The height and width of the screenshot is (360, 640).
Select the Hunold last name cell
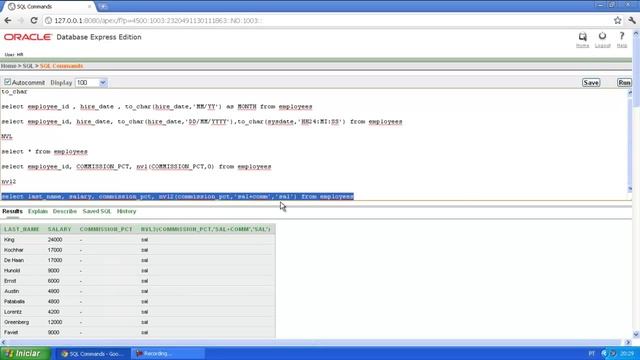point(12,271)
